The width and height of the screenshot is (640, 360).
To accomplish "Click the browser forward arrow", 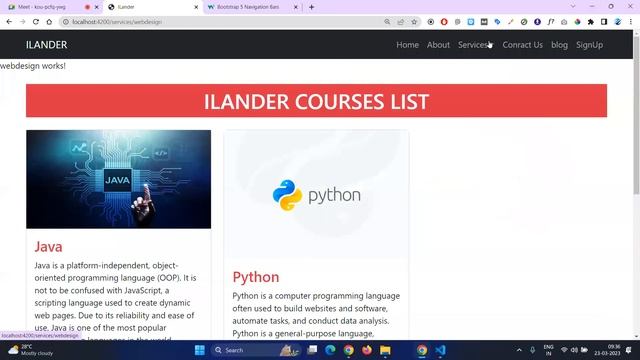I will (22, 22).
